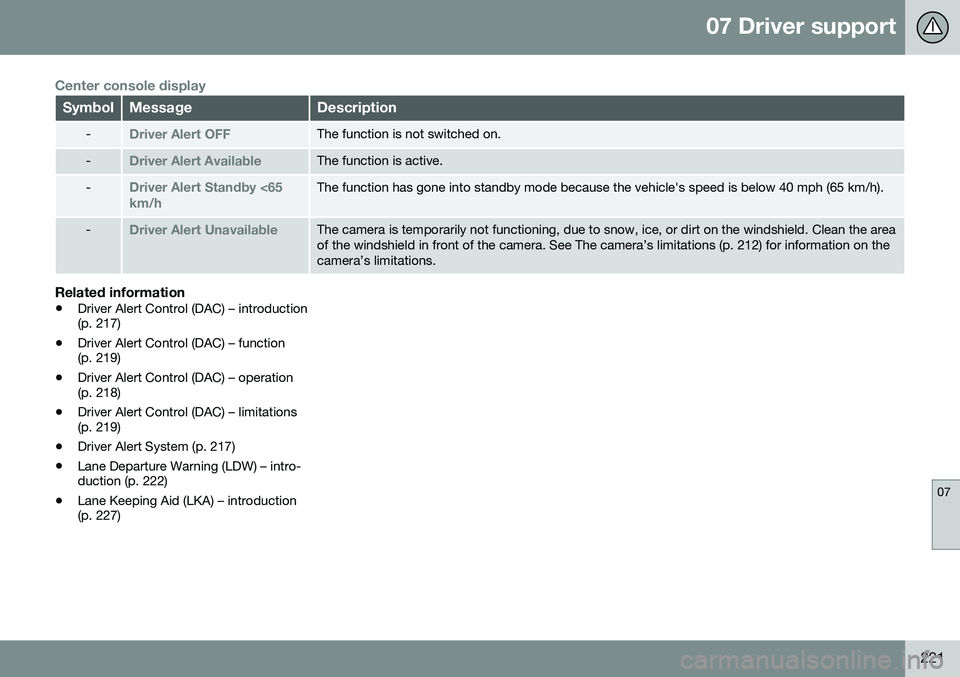The height and width of the screenshot is (677, 960).
Task: Click the standby mode speed description text
Action: point(600,187)
